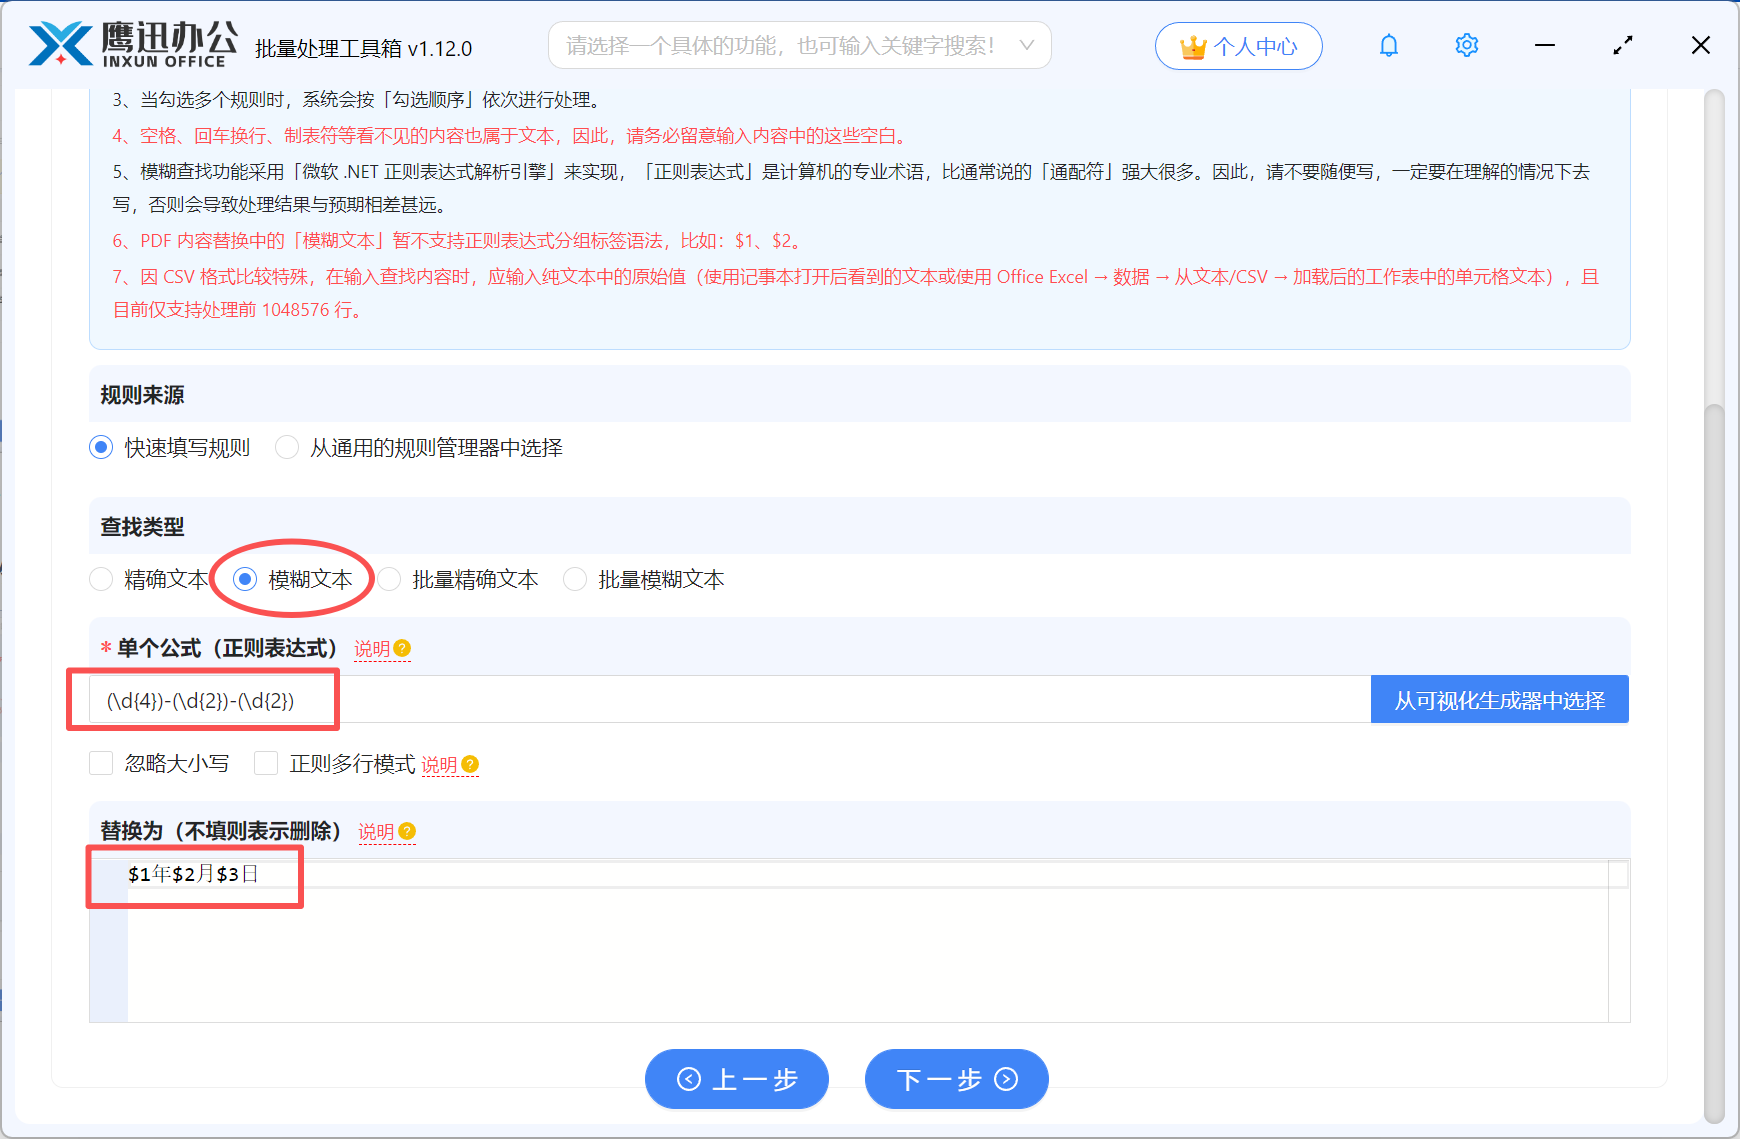
Task: Click the notification bell icon
Action: (x=1389, y=45)
